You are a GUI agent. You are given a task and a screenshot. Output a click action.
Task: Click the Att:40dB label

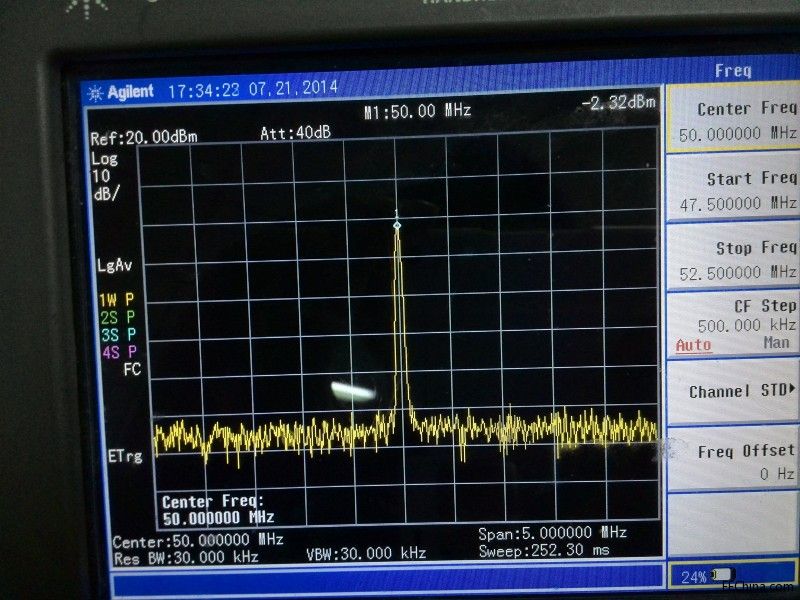point(295,133)
